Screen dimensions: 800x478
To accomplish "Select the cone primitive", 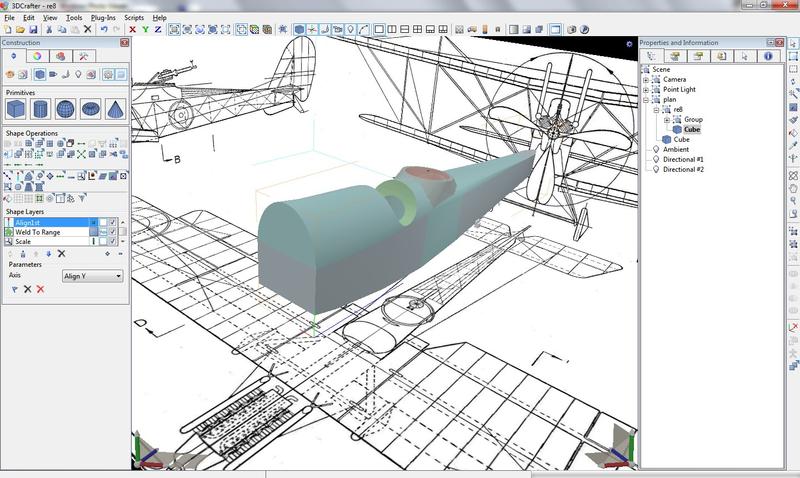I will coord(115,107).
